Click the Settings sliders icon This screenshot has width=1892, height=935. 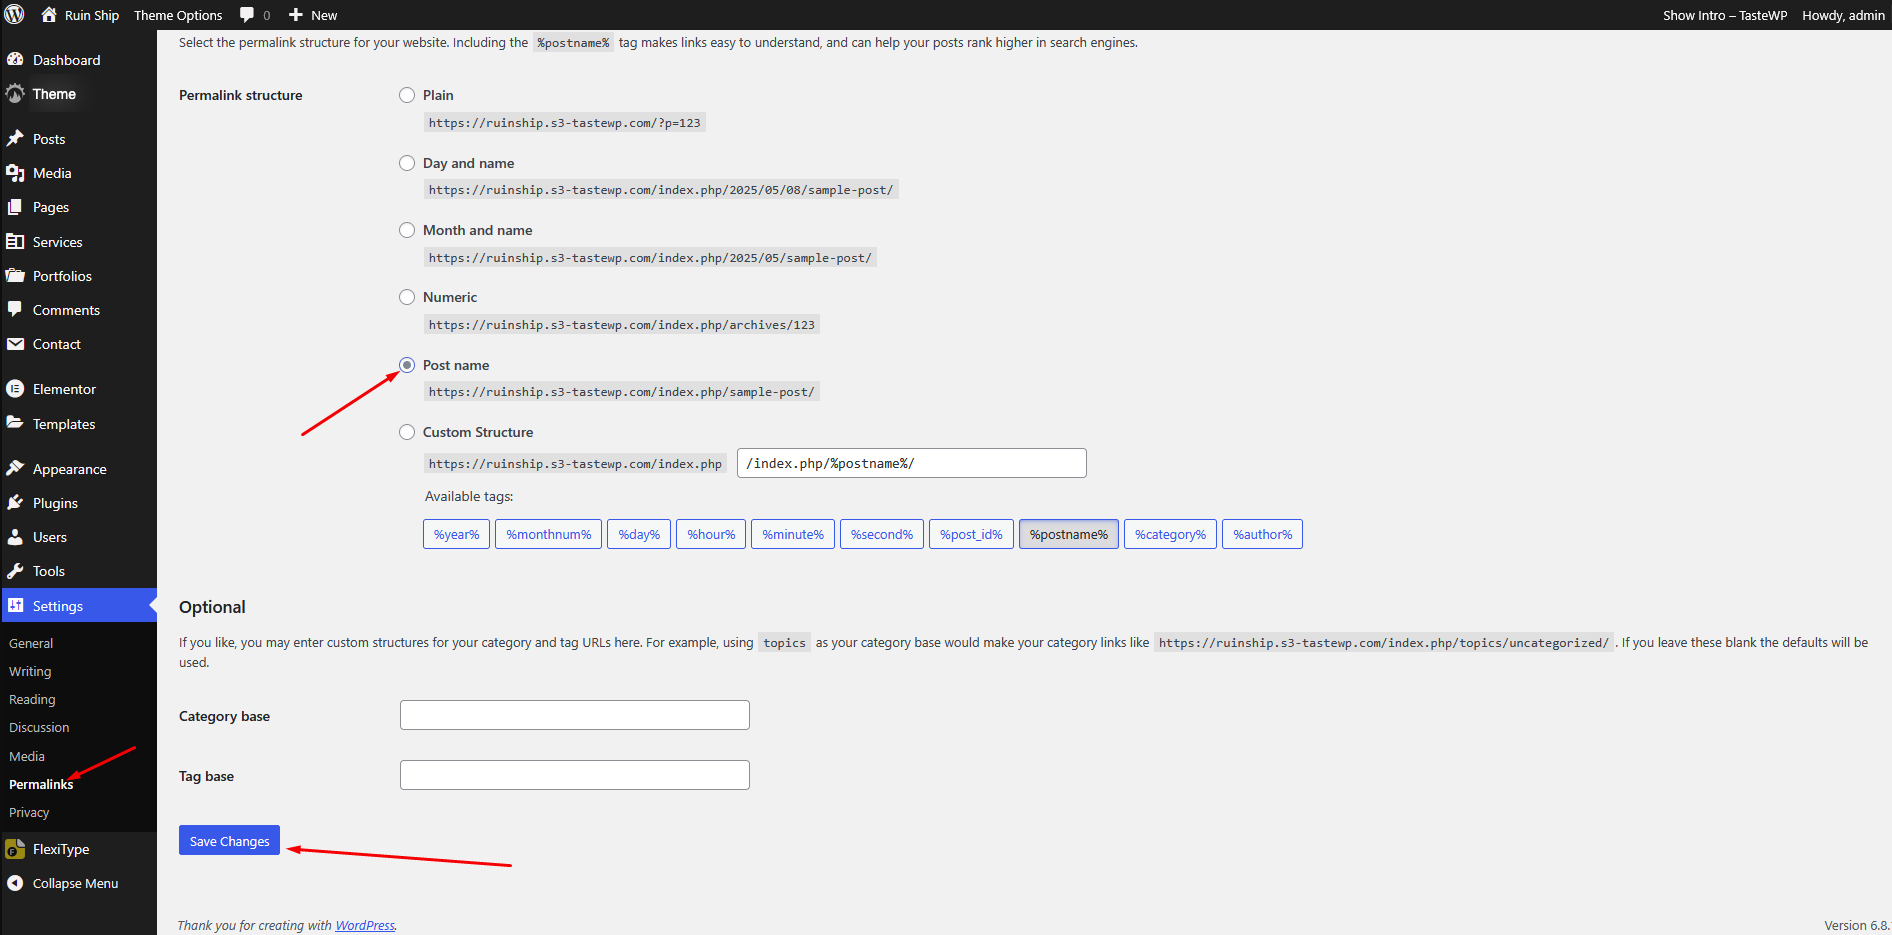(x=15, y=605)
